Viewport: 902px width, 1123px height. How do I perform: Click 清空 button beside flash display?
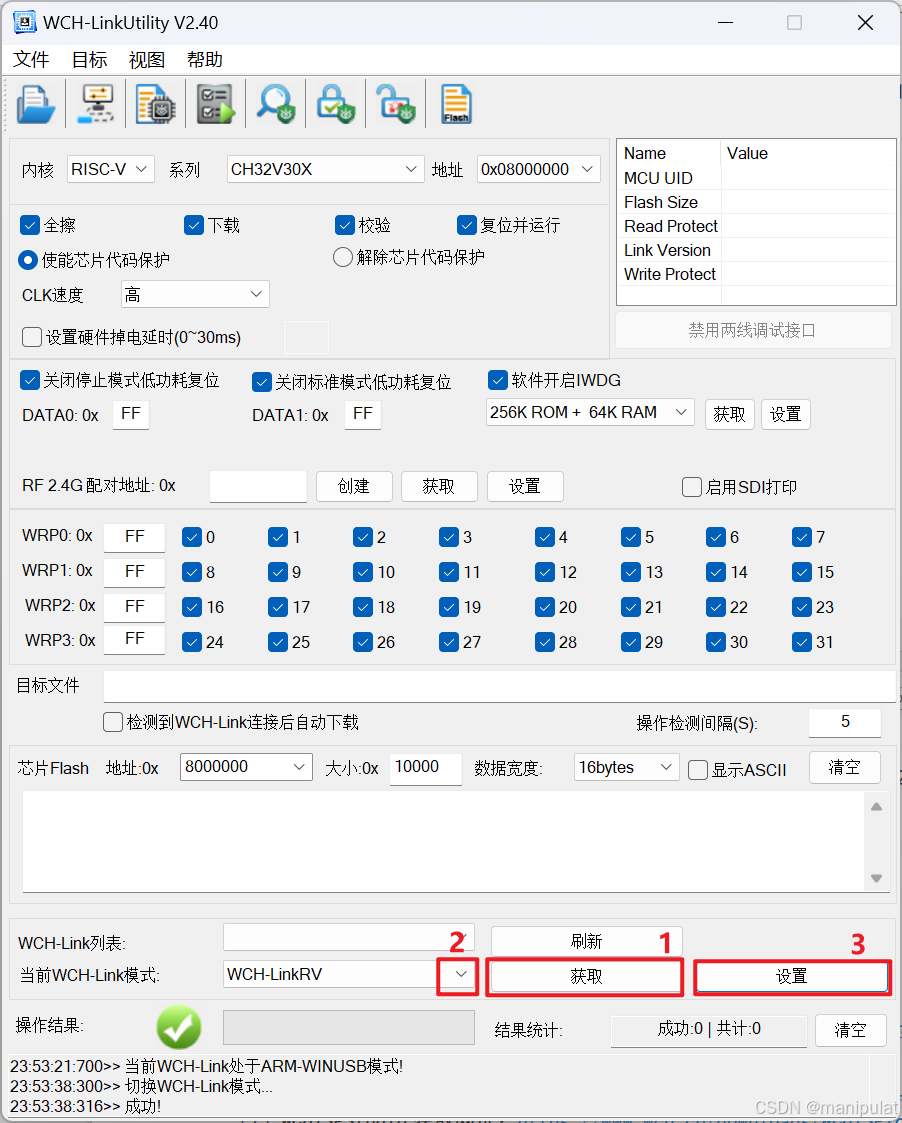click(845, 768)
